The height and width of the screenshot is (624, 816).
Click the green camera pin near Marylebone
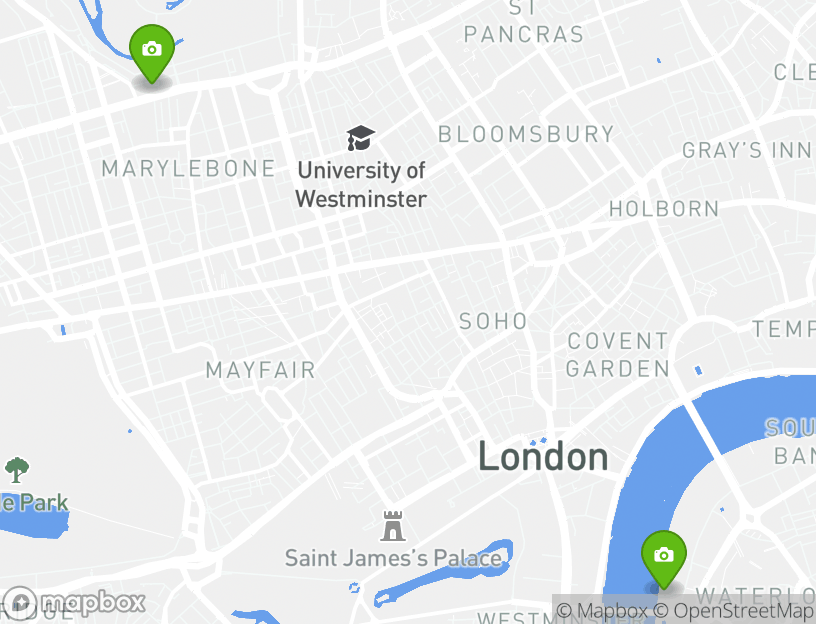(151, 54)
